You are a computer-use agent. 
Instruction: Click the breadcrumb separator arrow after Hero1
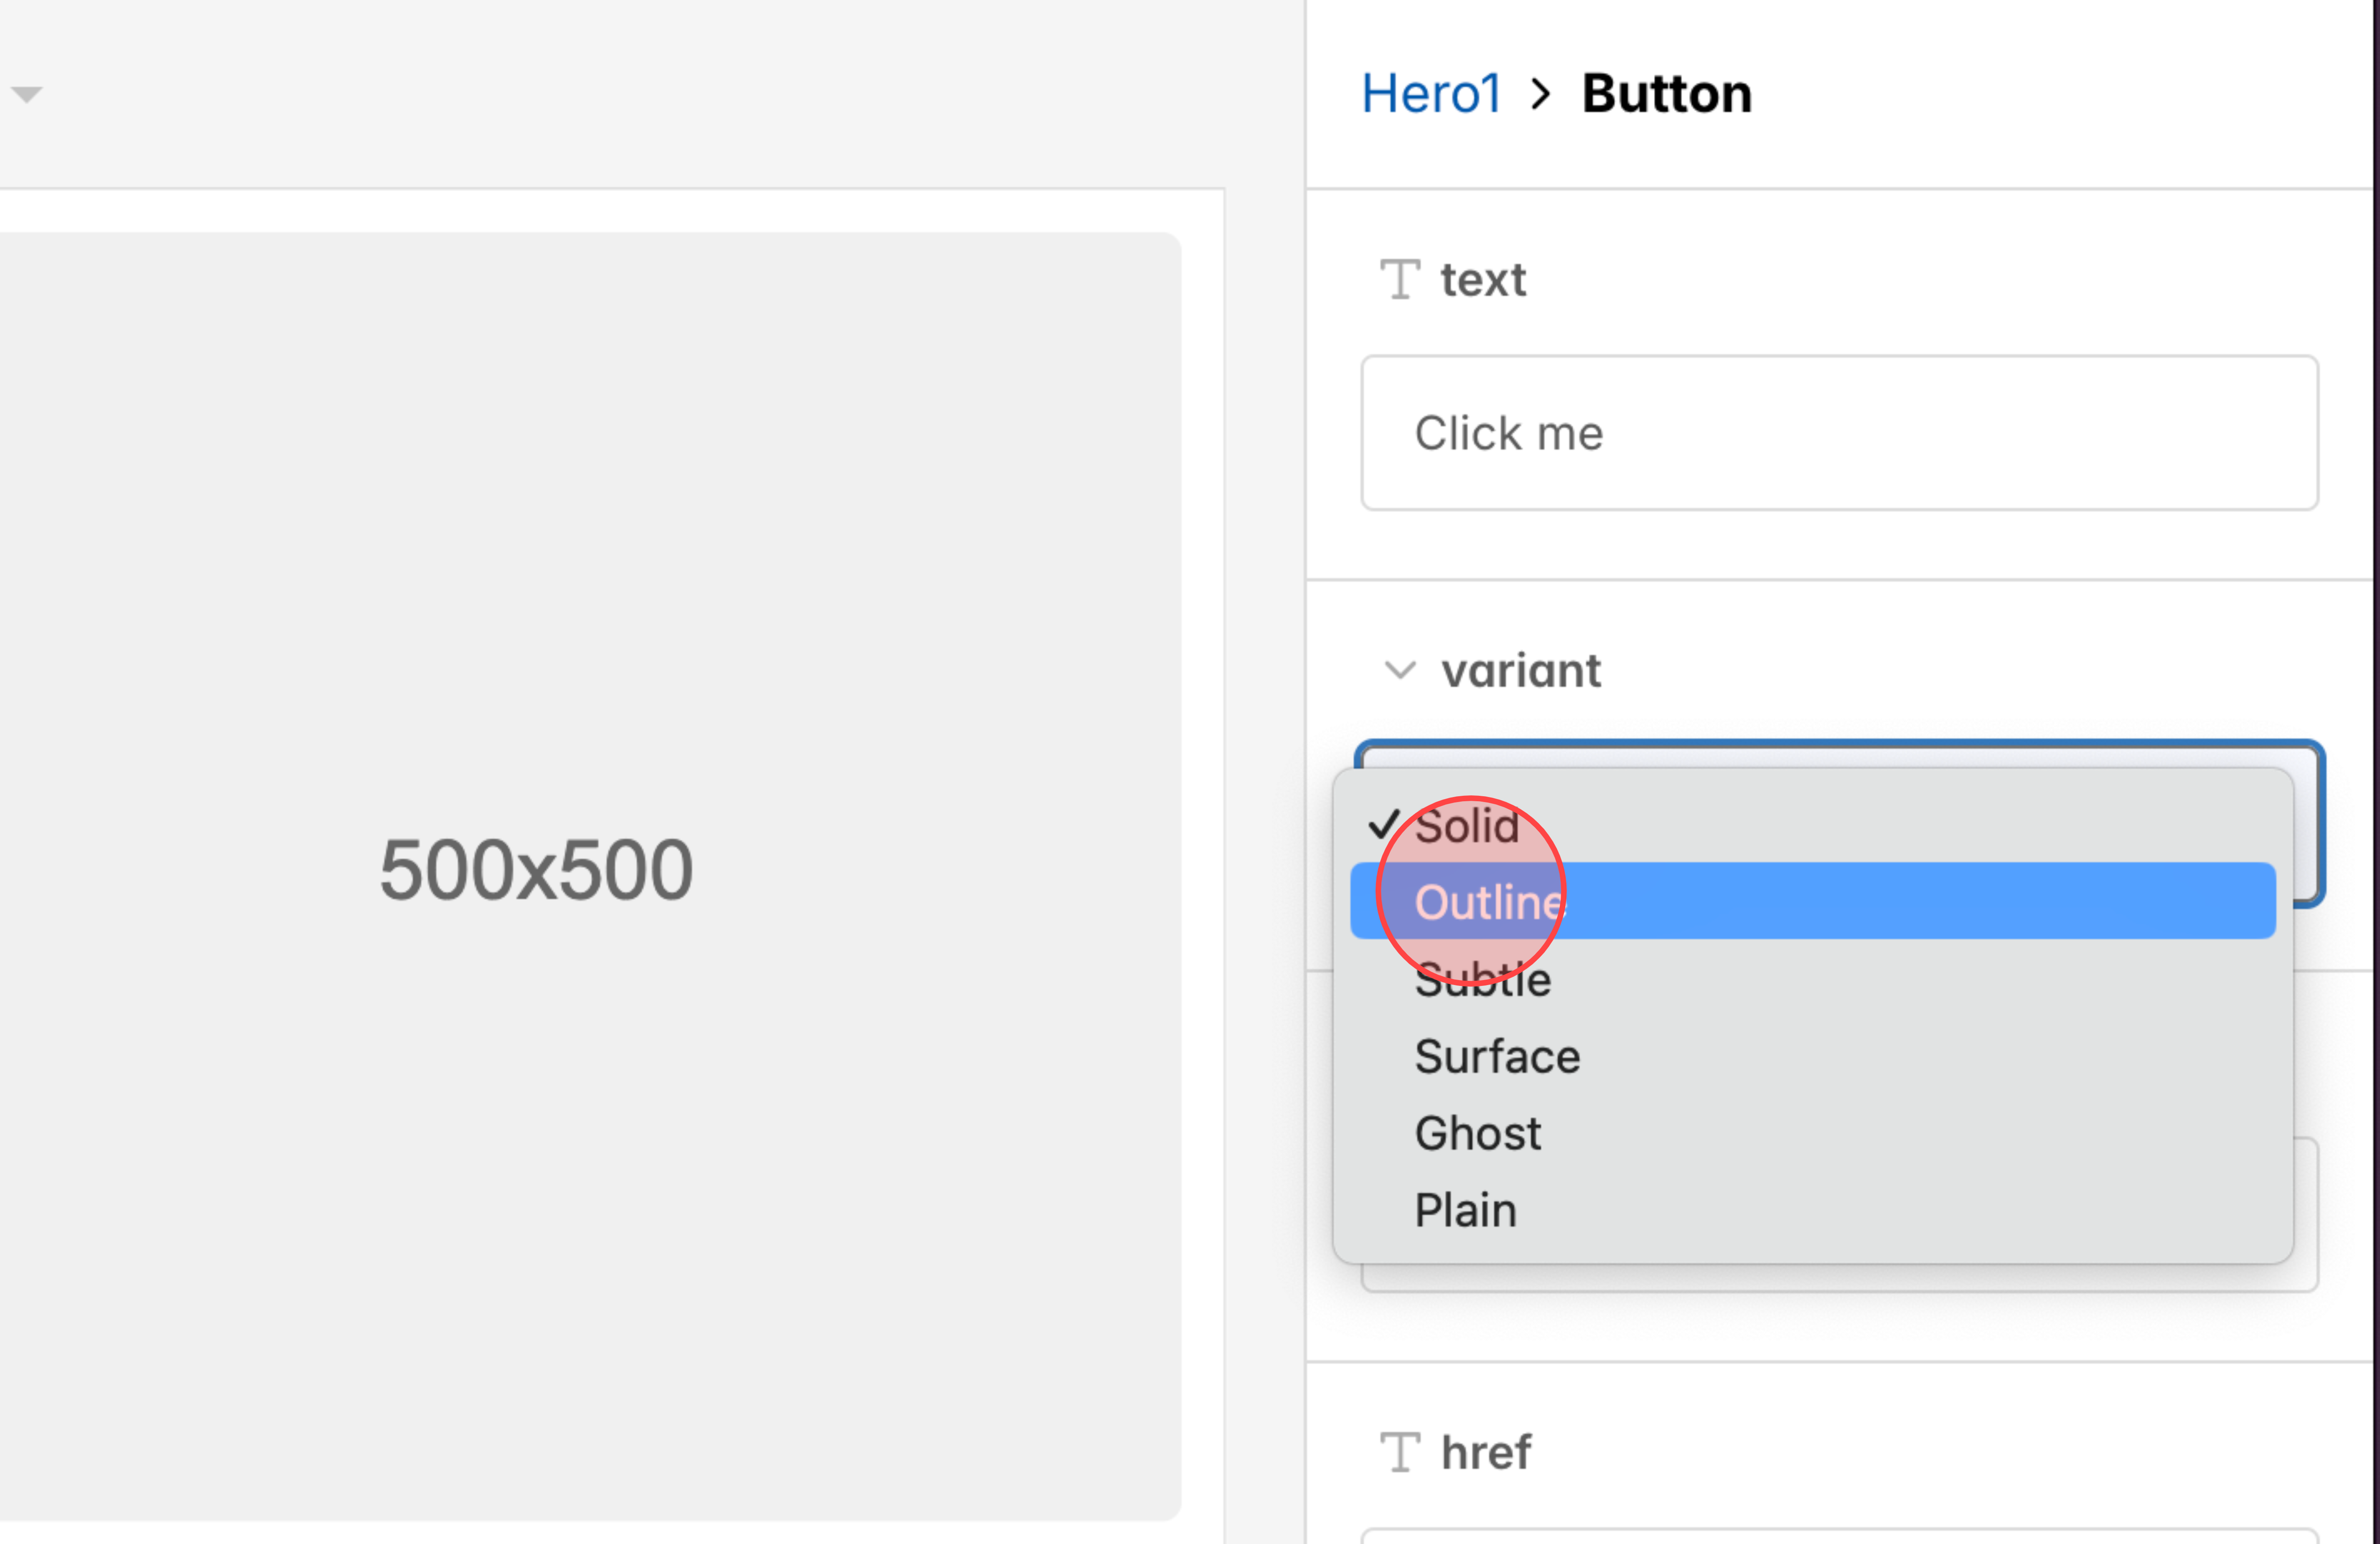[1540, 94]
